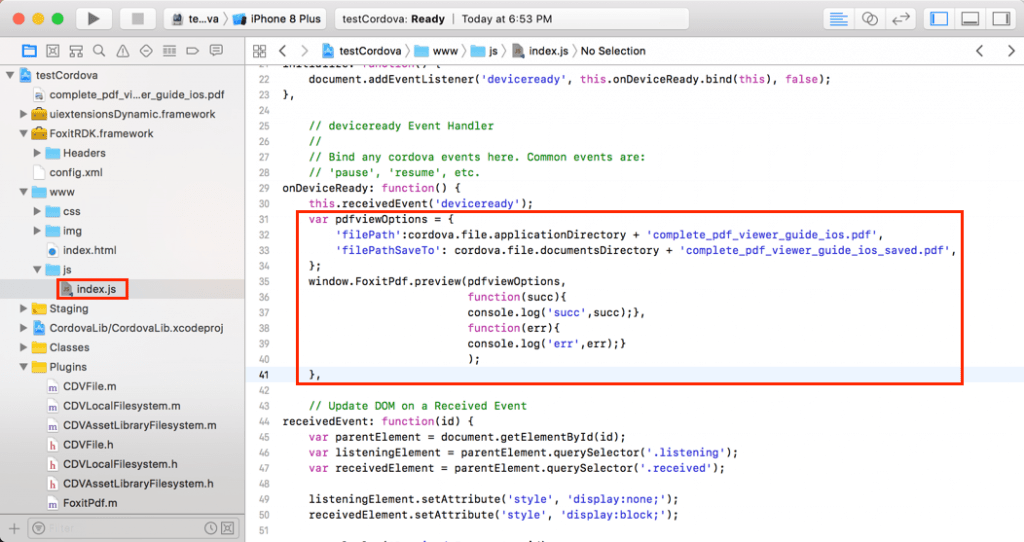
Task: Jump to next issue arrow
Action: click(x=1011, y=51)
